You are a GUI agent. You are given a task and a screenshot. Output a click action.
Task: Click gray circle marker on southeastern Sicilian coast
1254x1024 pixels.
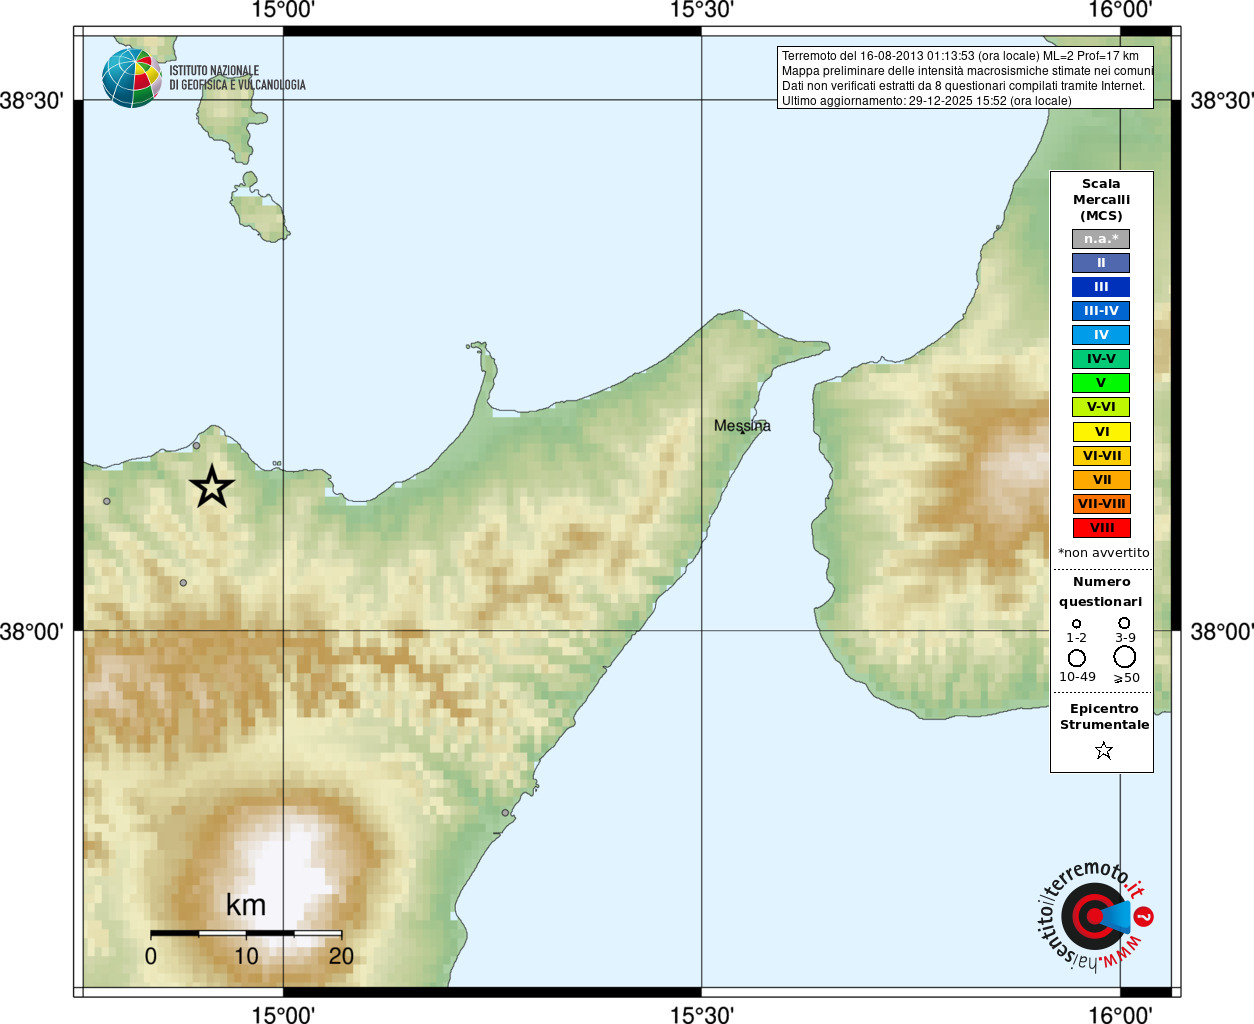(506, 812)
